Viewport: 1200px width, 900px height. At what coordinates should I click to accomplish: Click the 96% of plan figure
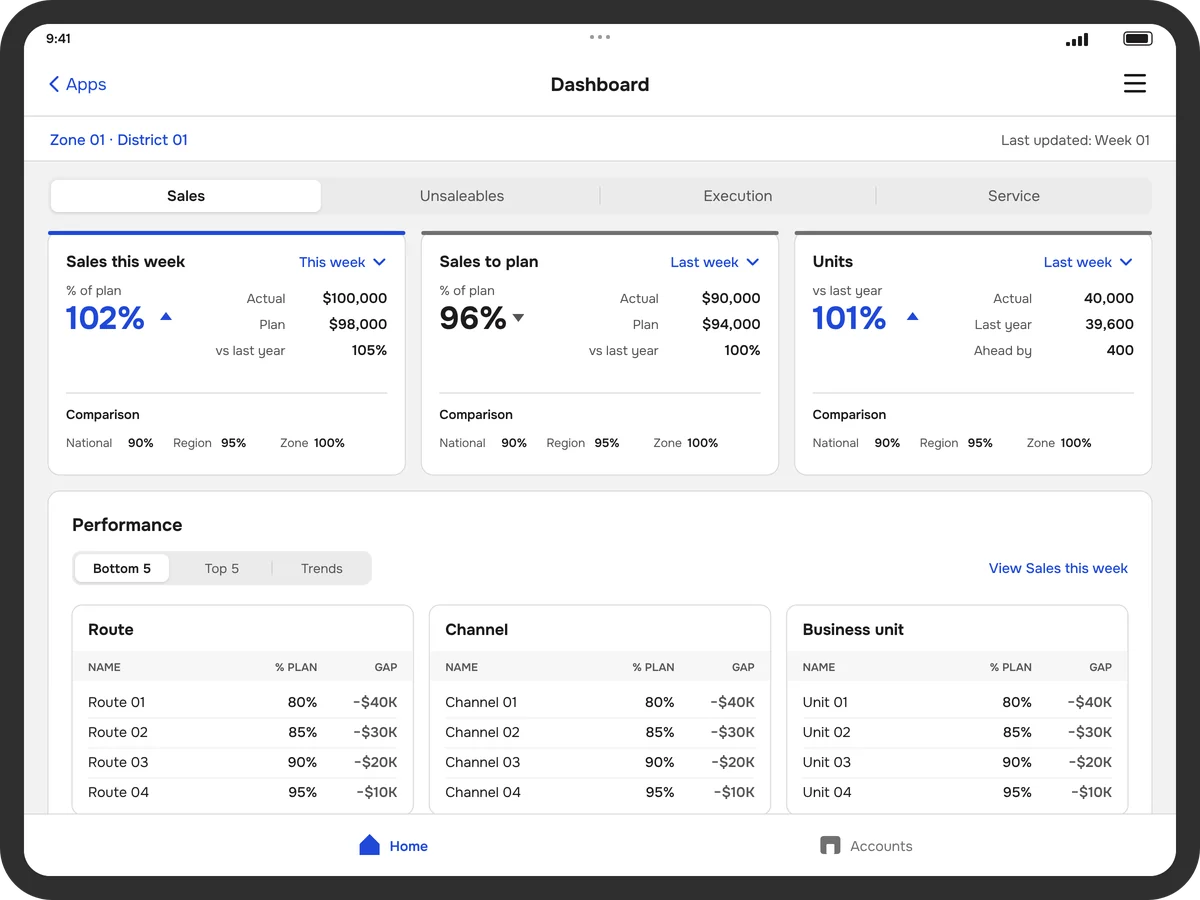click(x=473, y=318)
